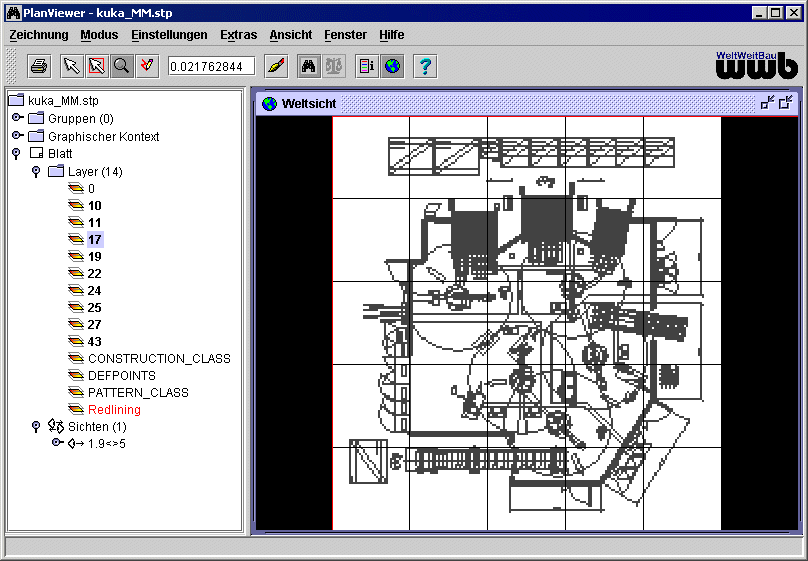Open the layer info list icon
This screenshot has height=561, width=808.
click(367, 66)
